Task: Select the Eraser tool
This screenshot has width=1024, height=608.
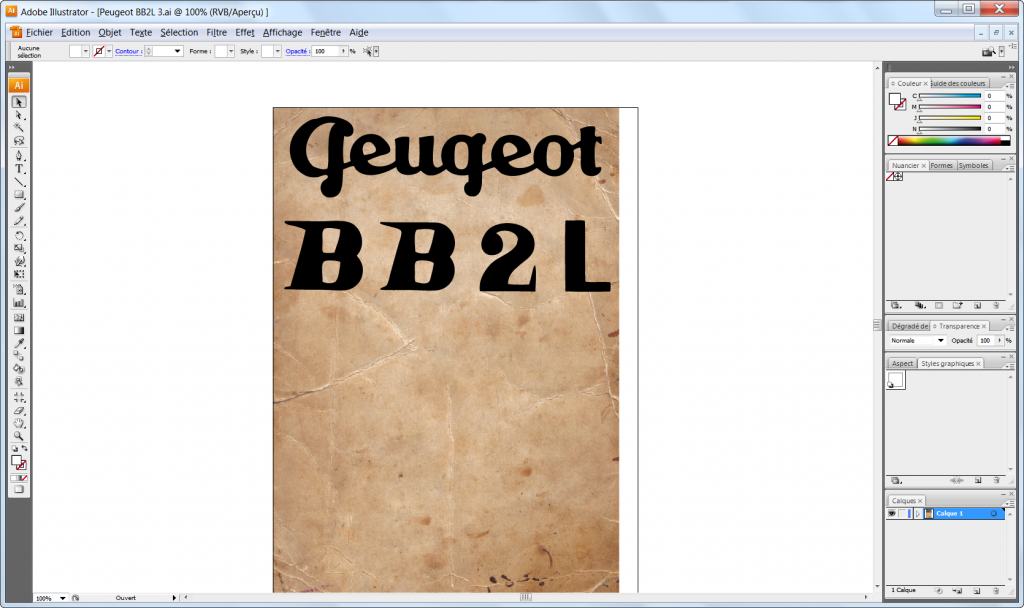Action: click(19, 411)
